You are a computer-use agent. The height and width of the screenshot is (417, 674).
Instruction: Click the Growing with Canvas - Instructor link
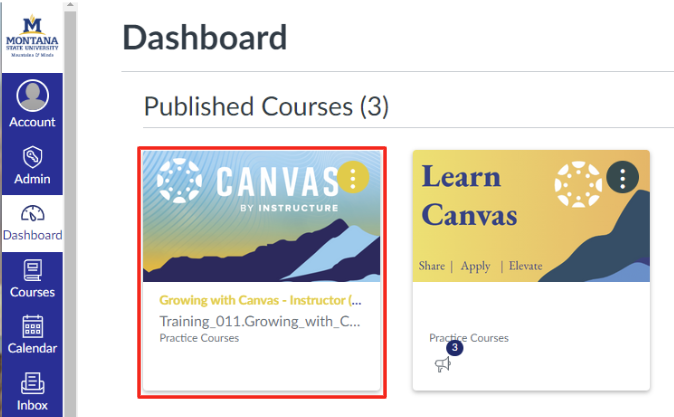pyautogui.click(x=260, y=300)
